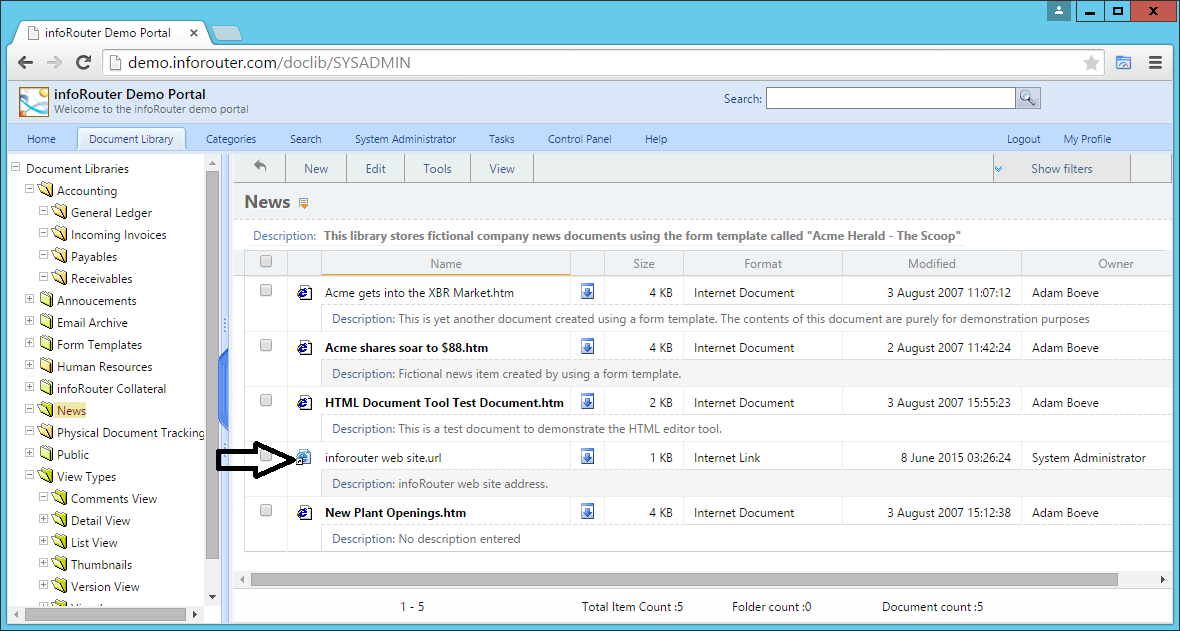This screenshot has width=1180, height=631.
Task: Open the My Profile link
Action: [1087, 139]
